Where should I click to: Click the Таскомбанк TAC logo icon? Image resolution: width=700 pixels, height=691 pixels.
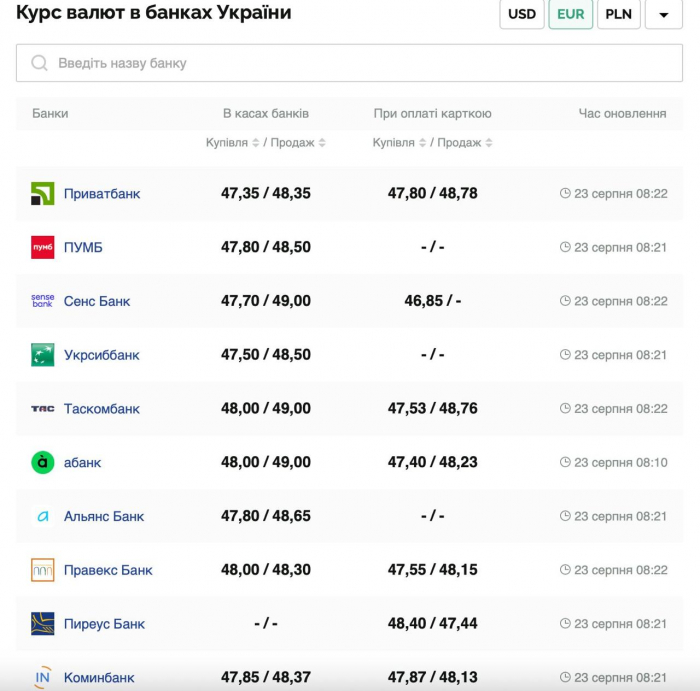[x=42, y=408]
